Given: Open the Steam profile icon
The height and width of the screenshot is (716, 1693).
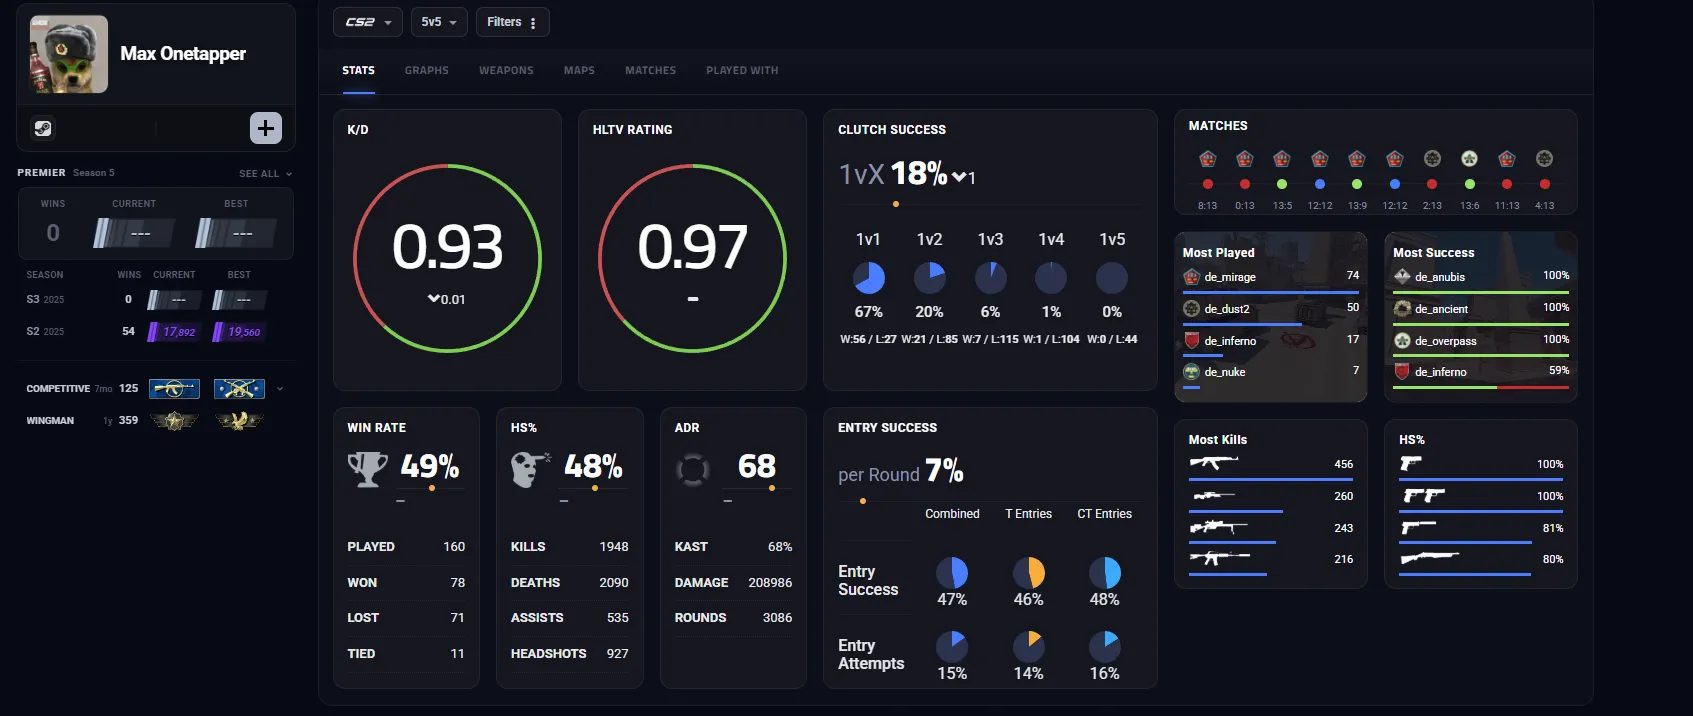Looking at the screenshot, I should pyautogui.click(x=43, y=128).
